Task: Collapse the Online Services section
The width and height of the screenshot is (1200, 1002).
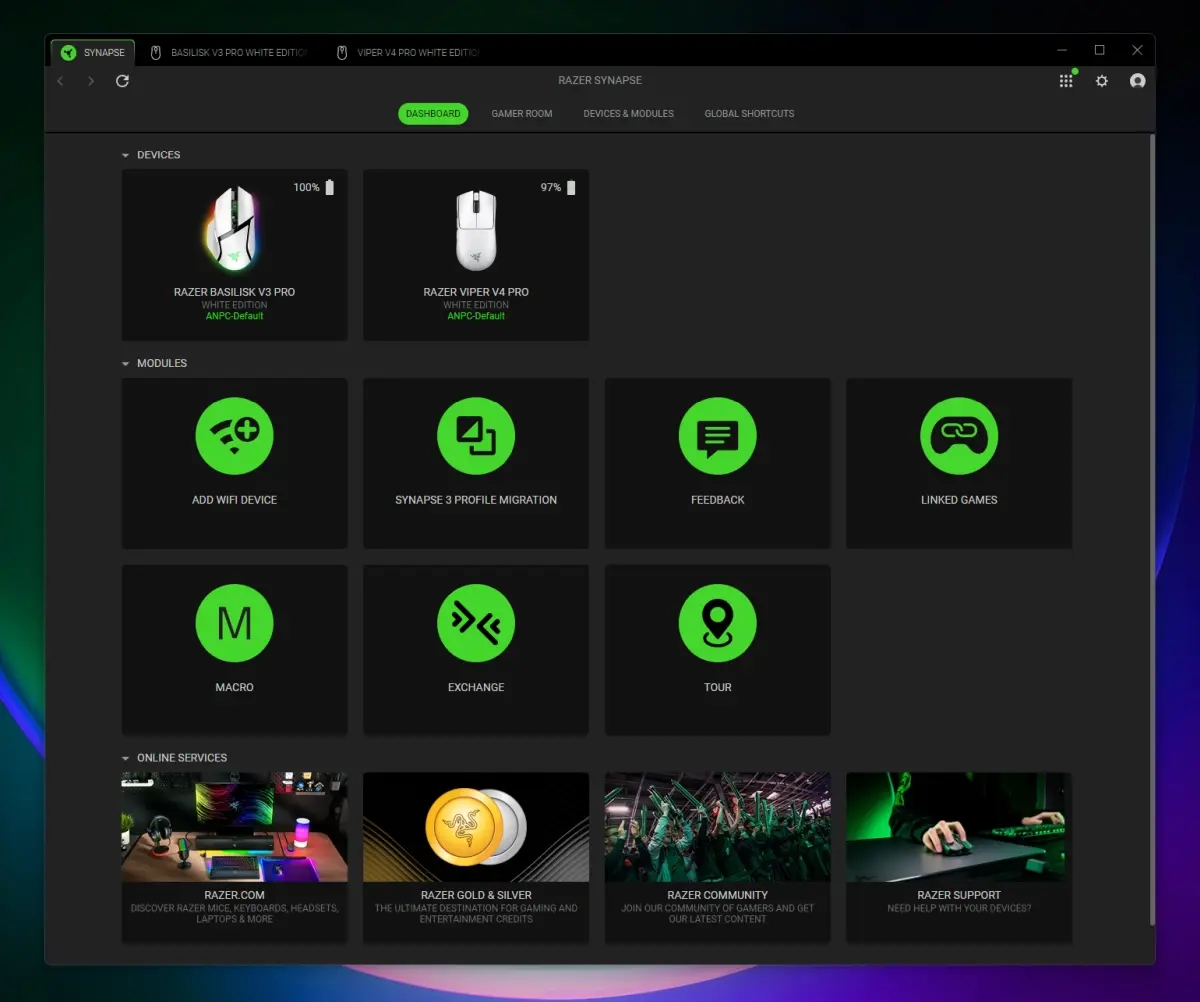Action: click(125, 758)
